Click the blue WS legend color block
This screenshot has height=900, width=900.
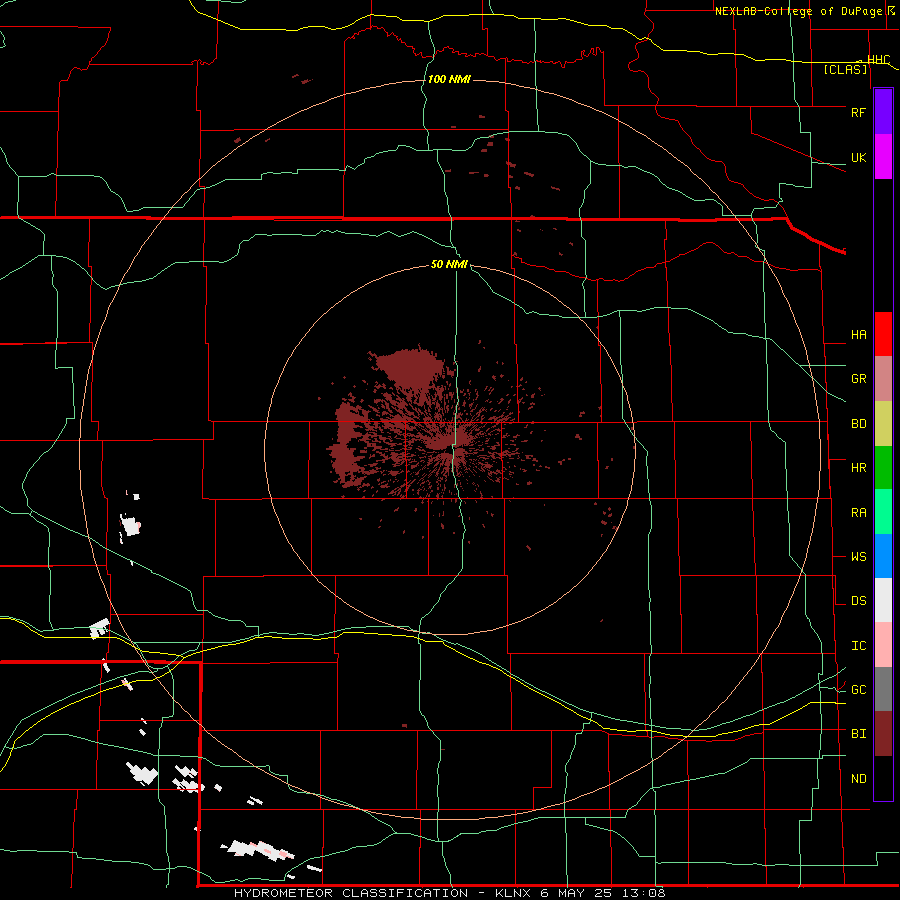[x=883, y=556]
